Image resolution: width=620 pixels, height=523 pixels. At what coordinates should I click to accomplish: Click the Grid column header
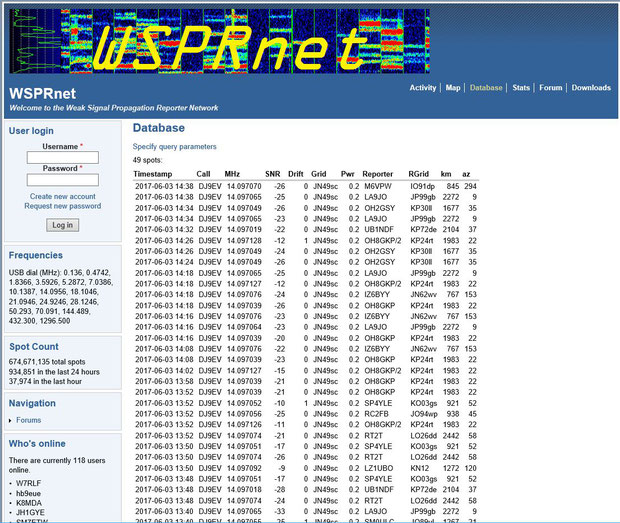[319, 174]
